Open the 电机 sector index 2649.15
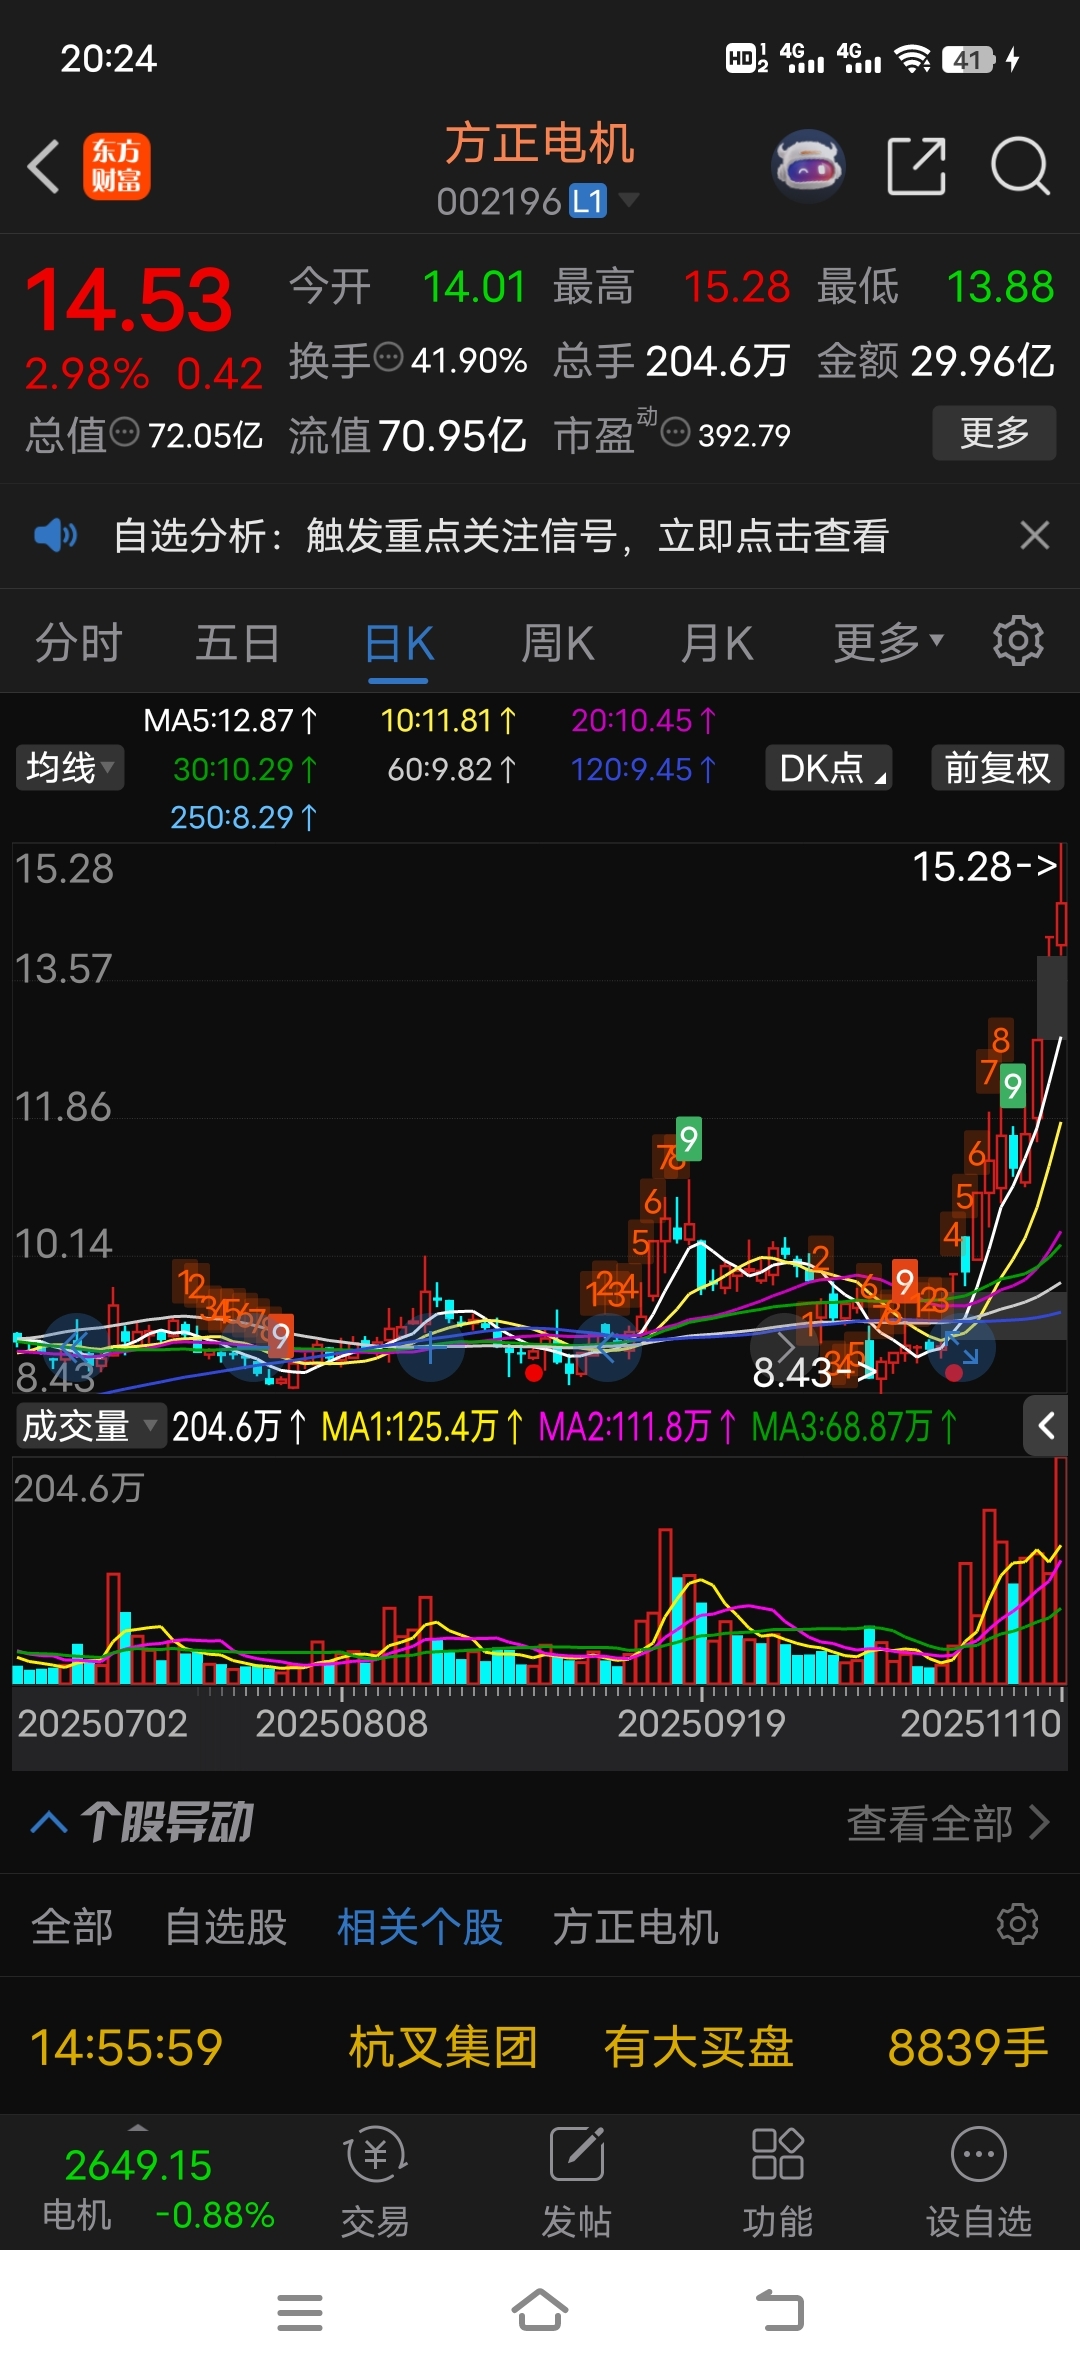The height and width of the screenshot is (2376, 1080). tap(138, 2165)
